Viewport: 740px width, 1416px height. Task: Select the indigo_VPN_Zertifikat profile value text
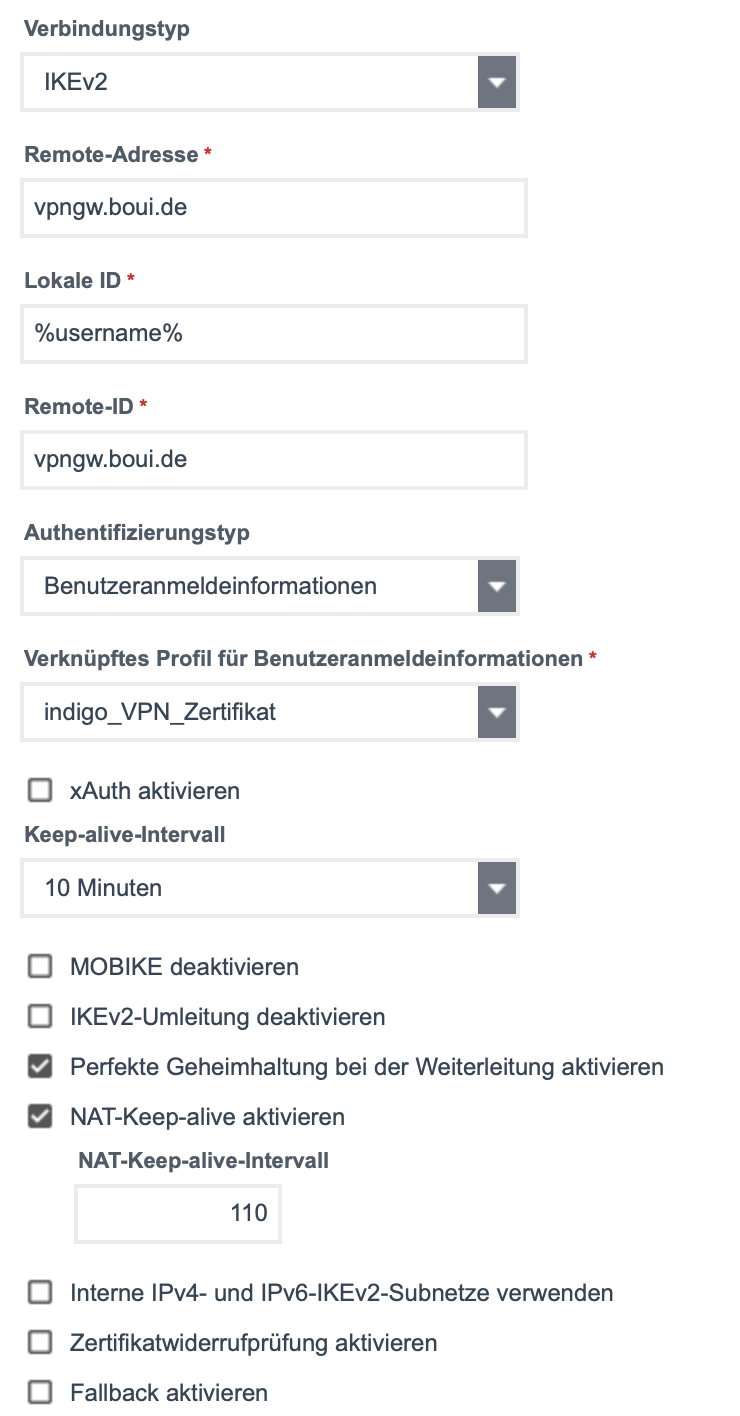160,712
